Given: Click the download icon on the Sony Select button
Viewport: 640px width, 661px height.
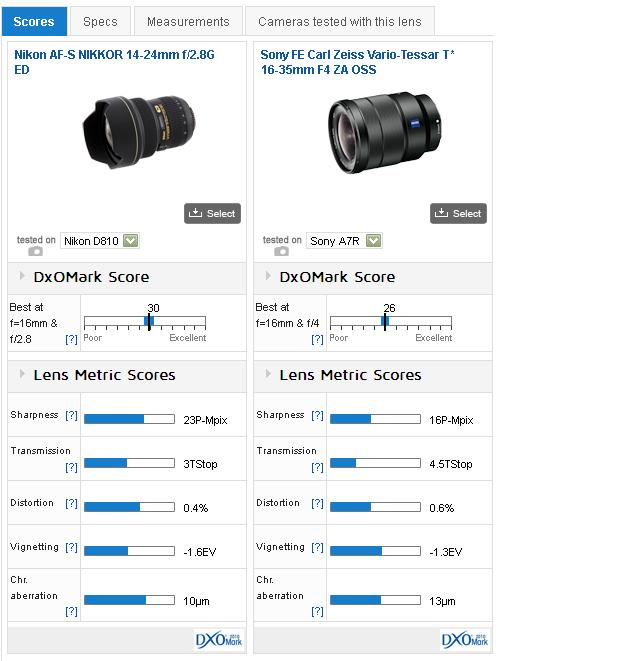Looking at the screenshot, I should tap(441, 212).
